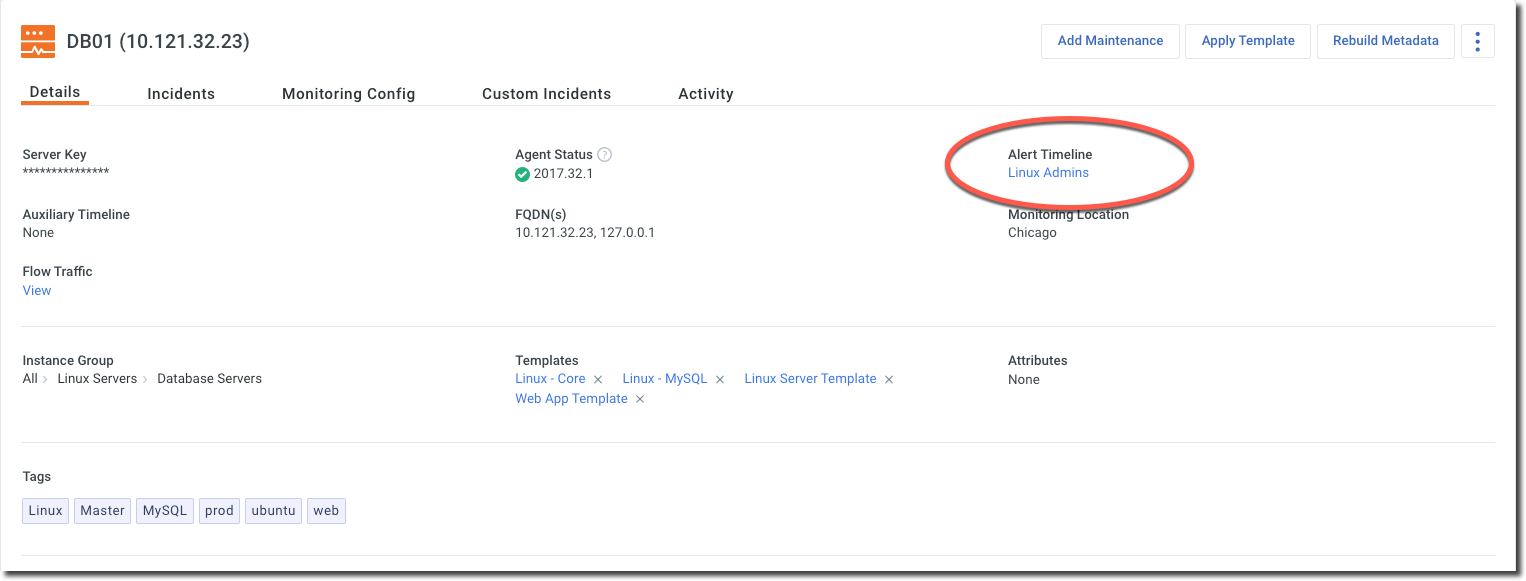Screen dimensions: 1526x581
Task: Remove the Web App Template
Action: [x=640, y=400]
